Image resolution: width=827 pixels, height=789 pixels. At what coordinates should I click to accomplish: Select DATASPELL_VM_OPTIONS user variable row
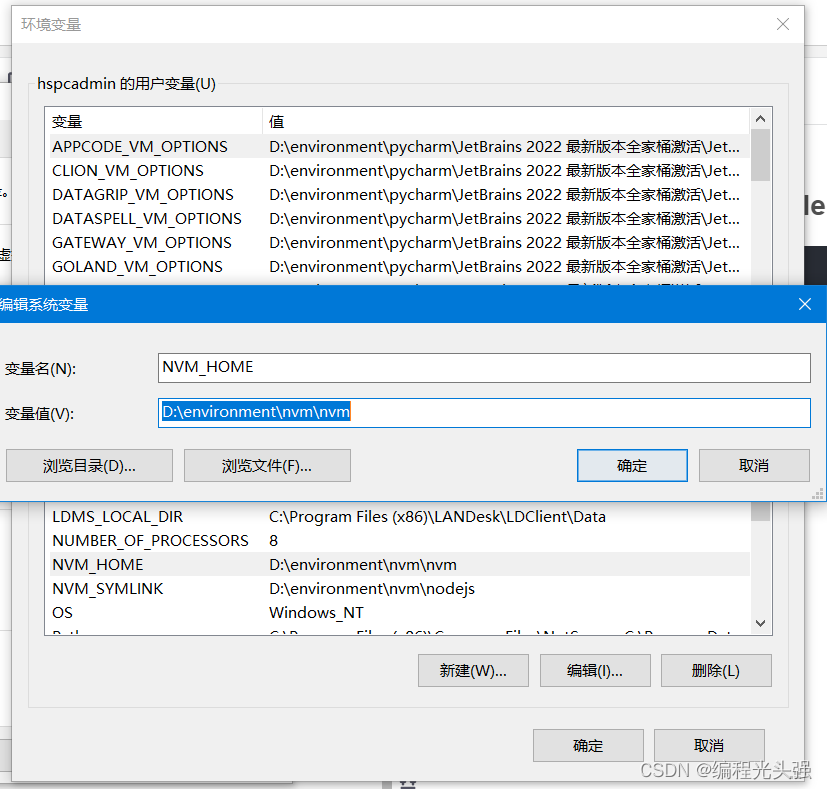coord(399,219)
